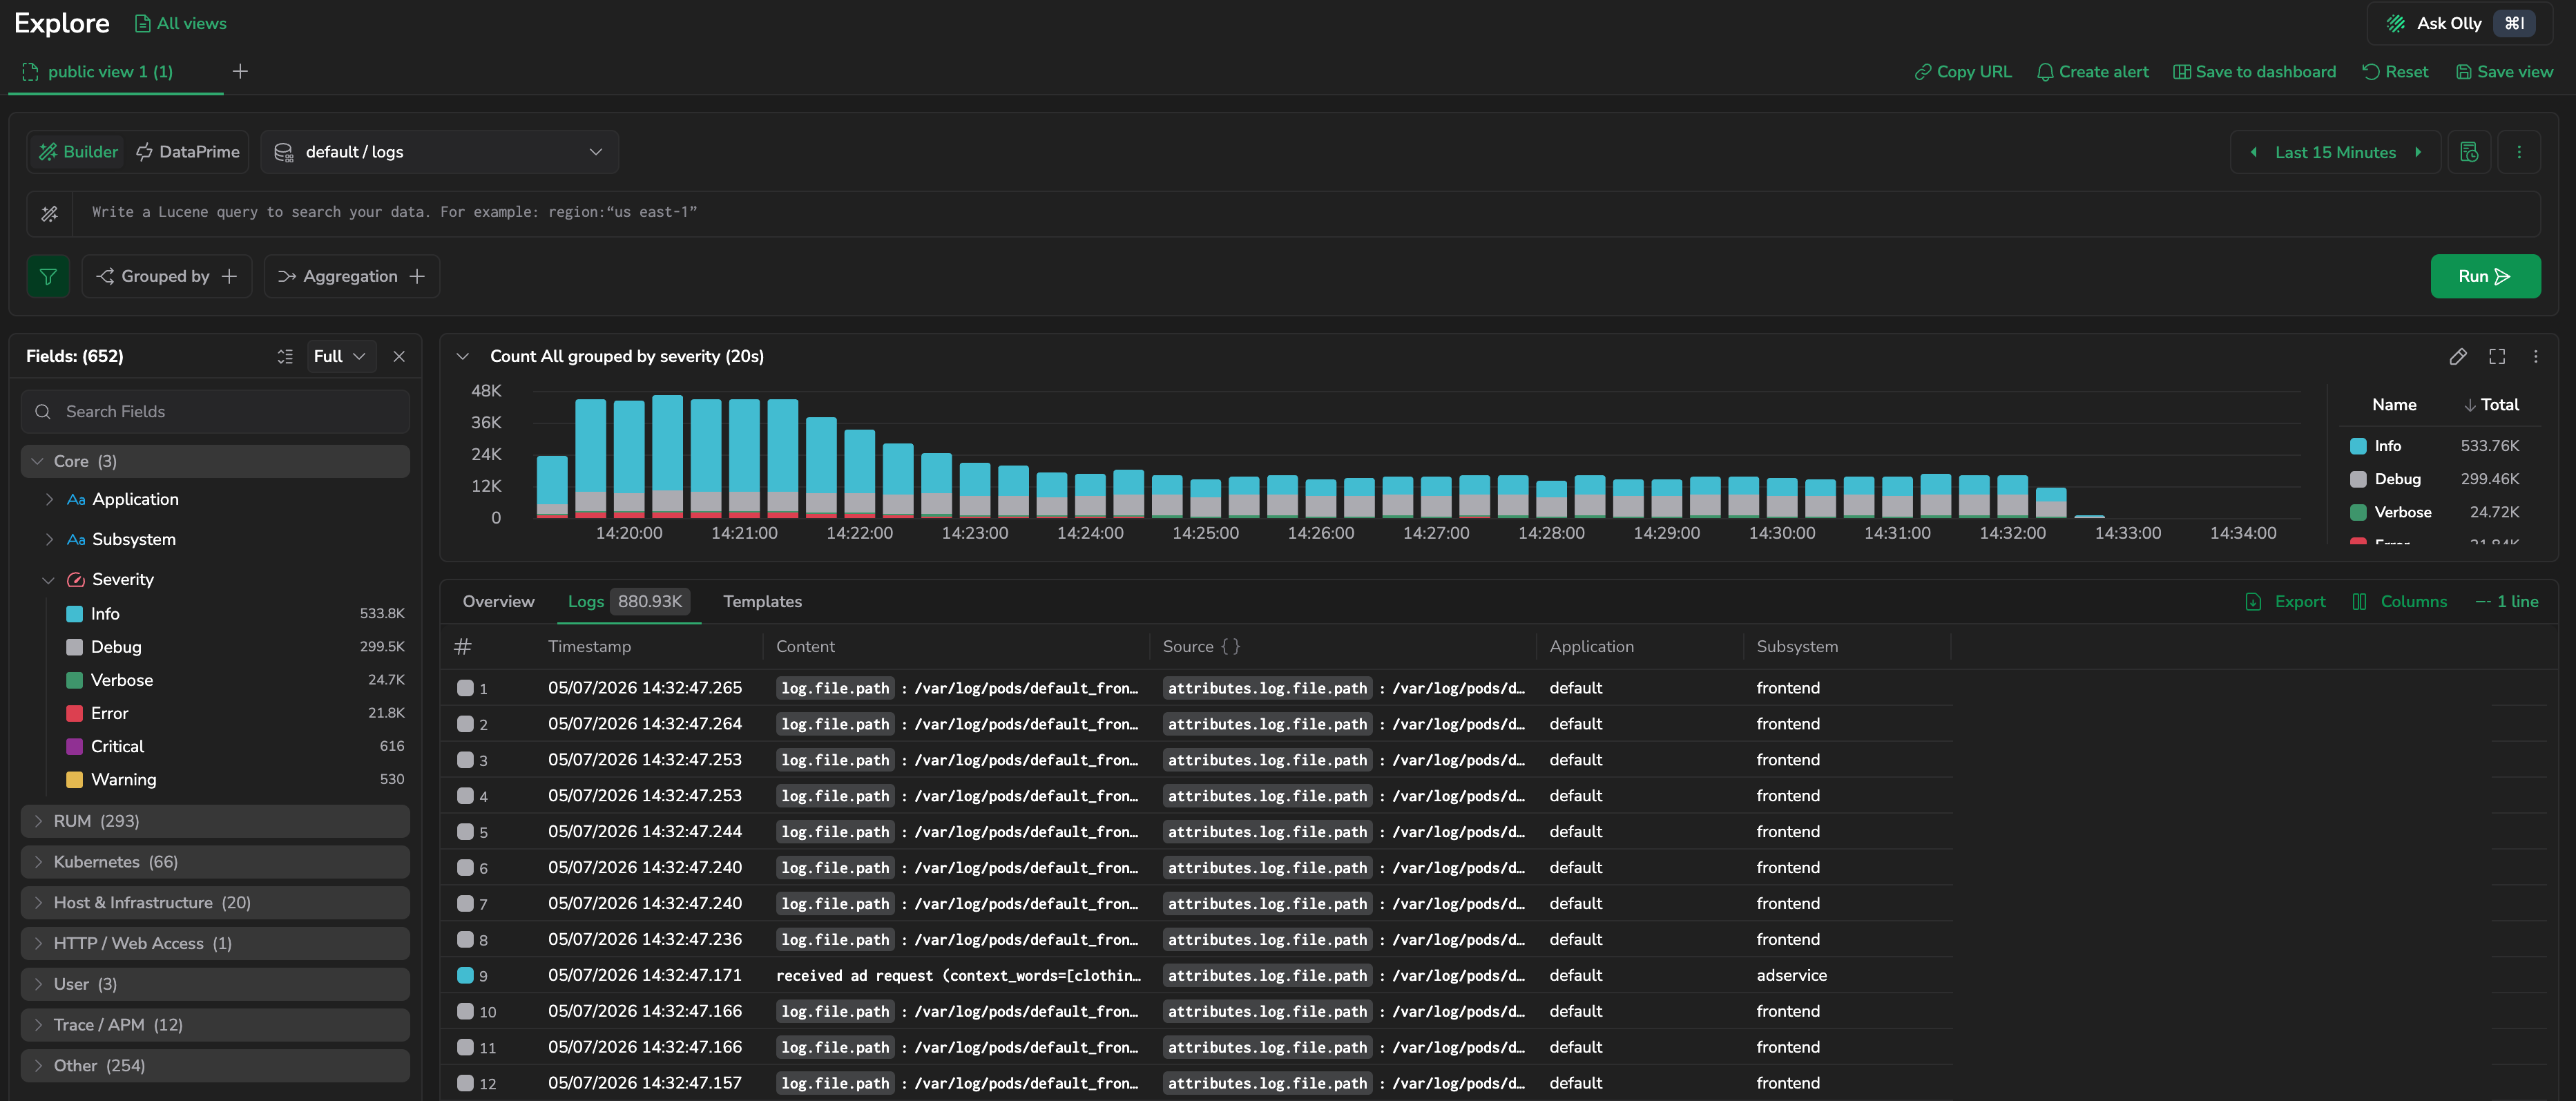Image resolution: width=2576 pixels, height=1101 pixels.
Task: Switch to DataPrime query mode
Action: [188, 152]
